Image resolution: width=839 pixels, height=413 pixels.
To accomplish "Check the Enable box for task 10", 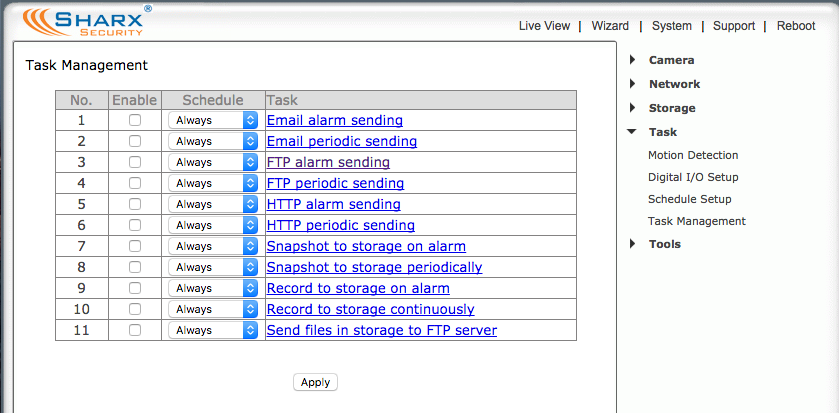I will pos(135,309).
